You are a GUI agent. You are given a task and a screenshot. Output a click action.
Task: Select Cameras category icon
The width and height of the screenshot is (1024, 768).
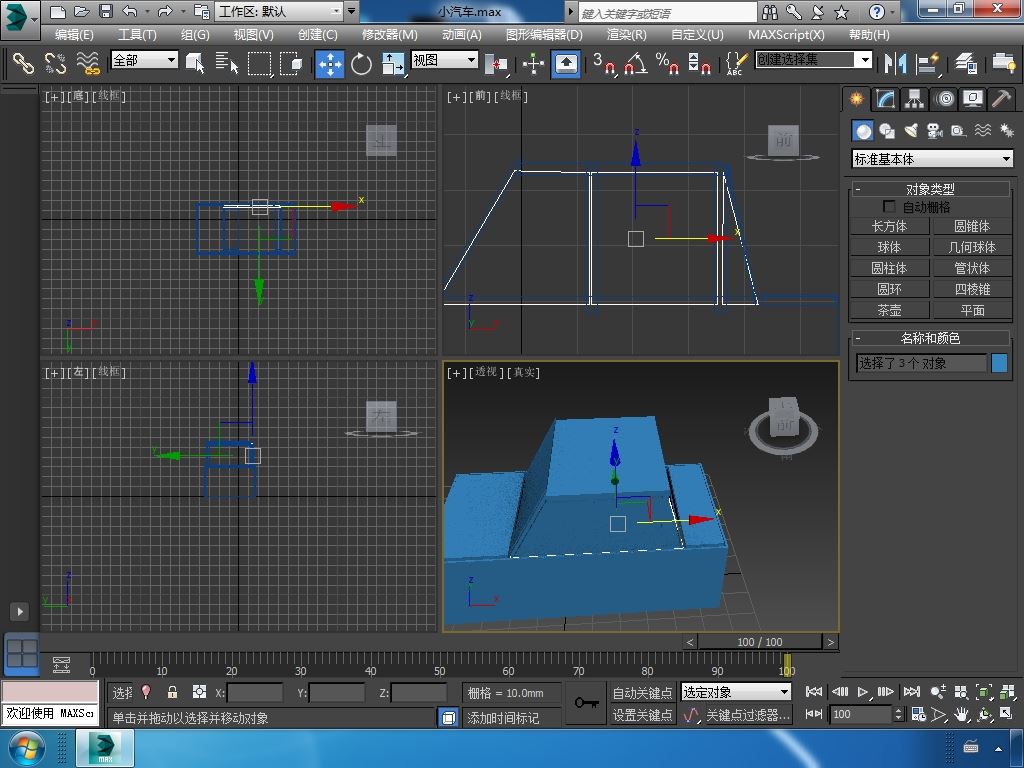point(935,131)
